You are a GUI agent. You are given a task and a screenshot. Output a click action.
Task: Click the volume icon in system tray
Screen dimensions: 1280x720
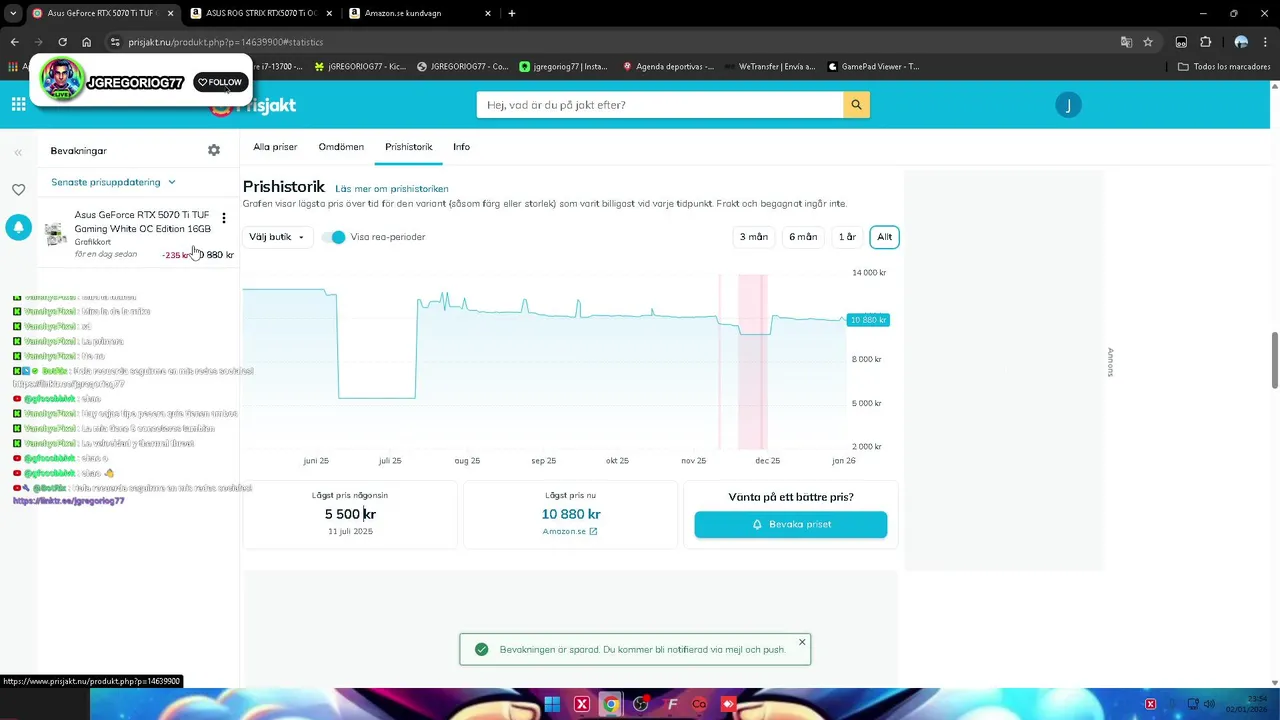coord(1210,704)
